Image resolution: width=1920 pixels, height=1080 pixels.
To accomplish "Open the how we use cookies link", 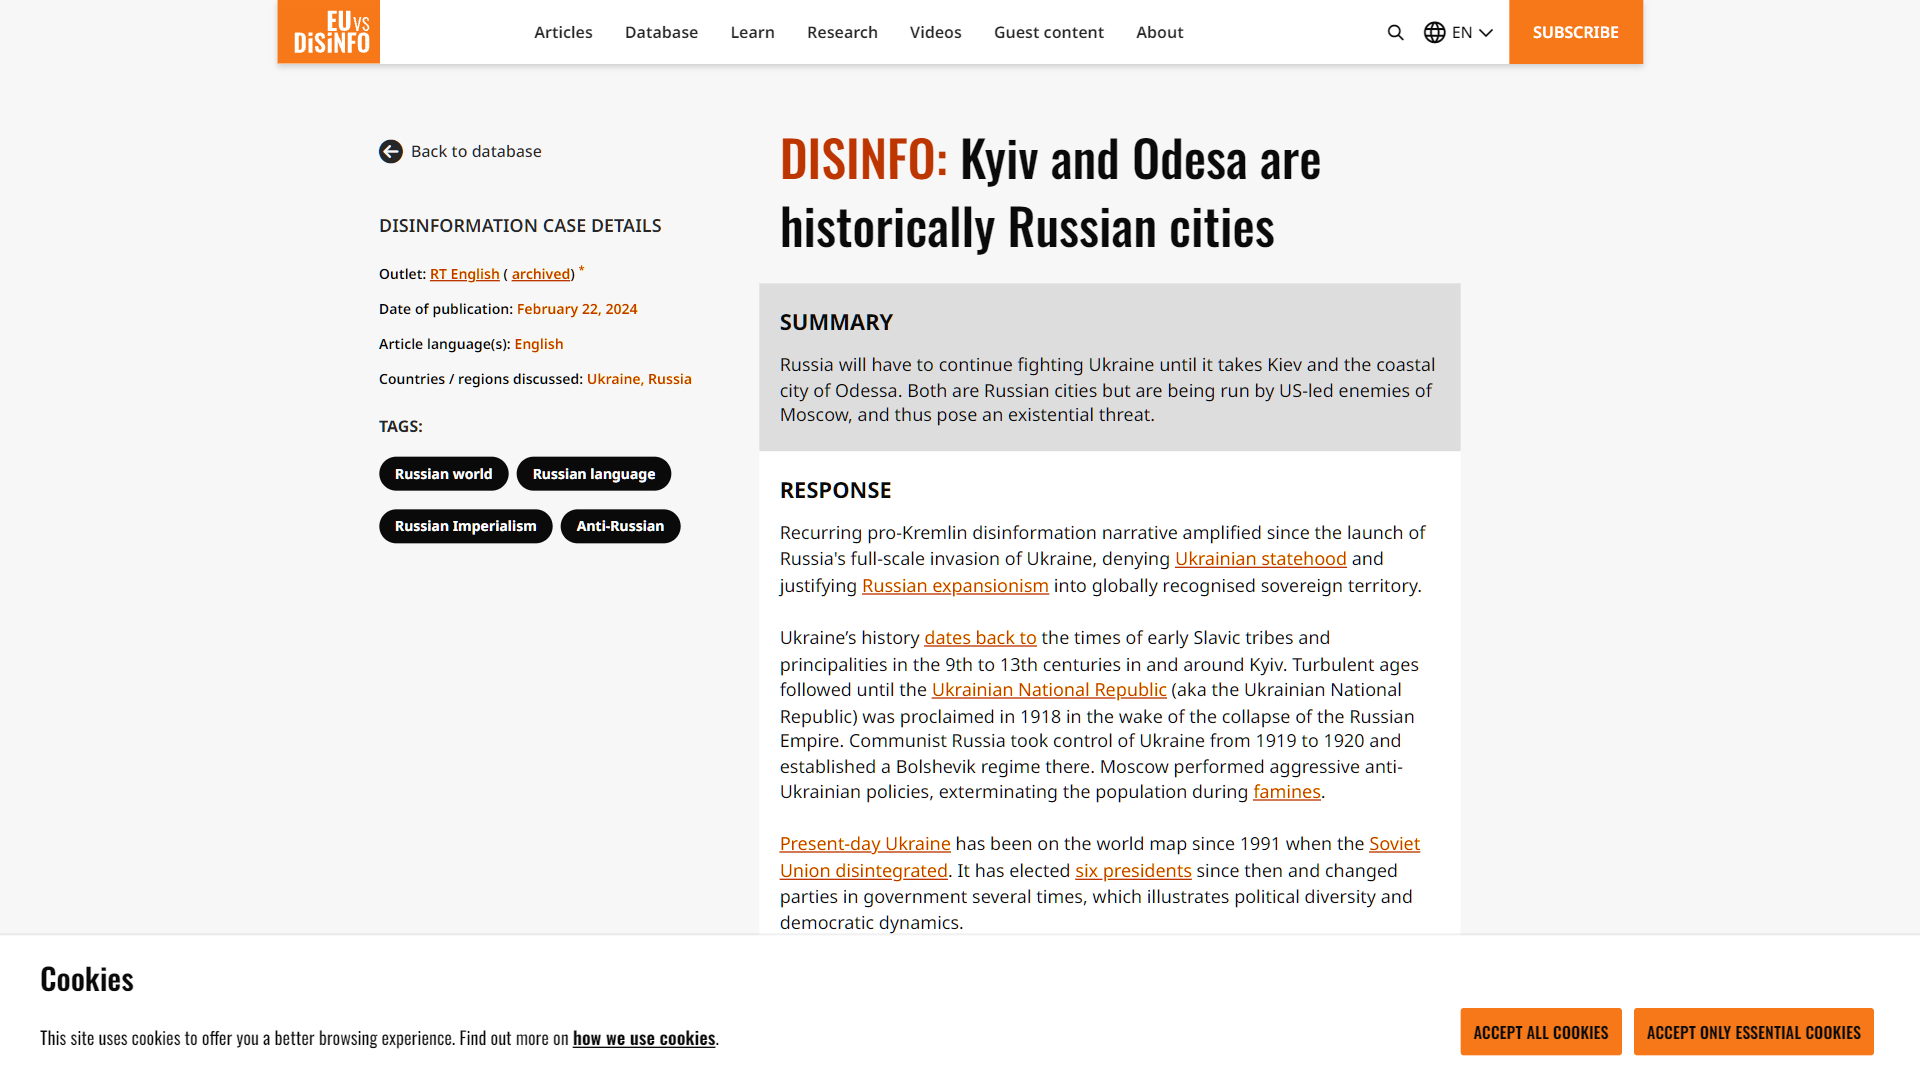I will click(x=644, y=1038).
